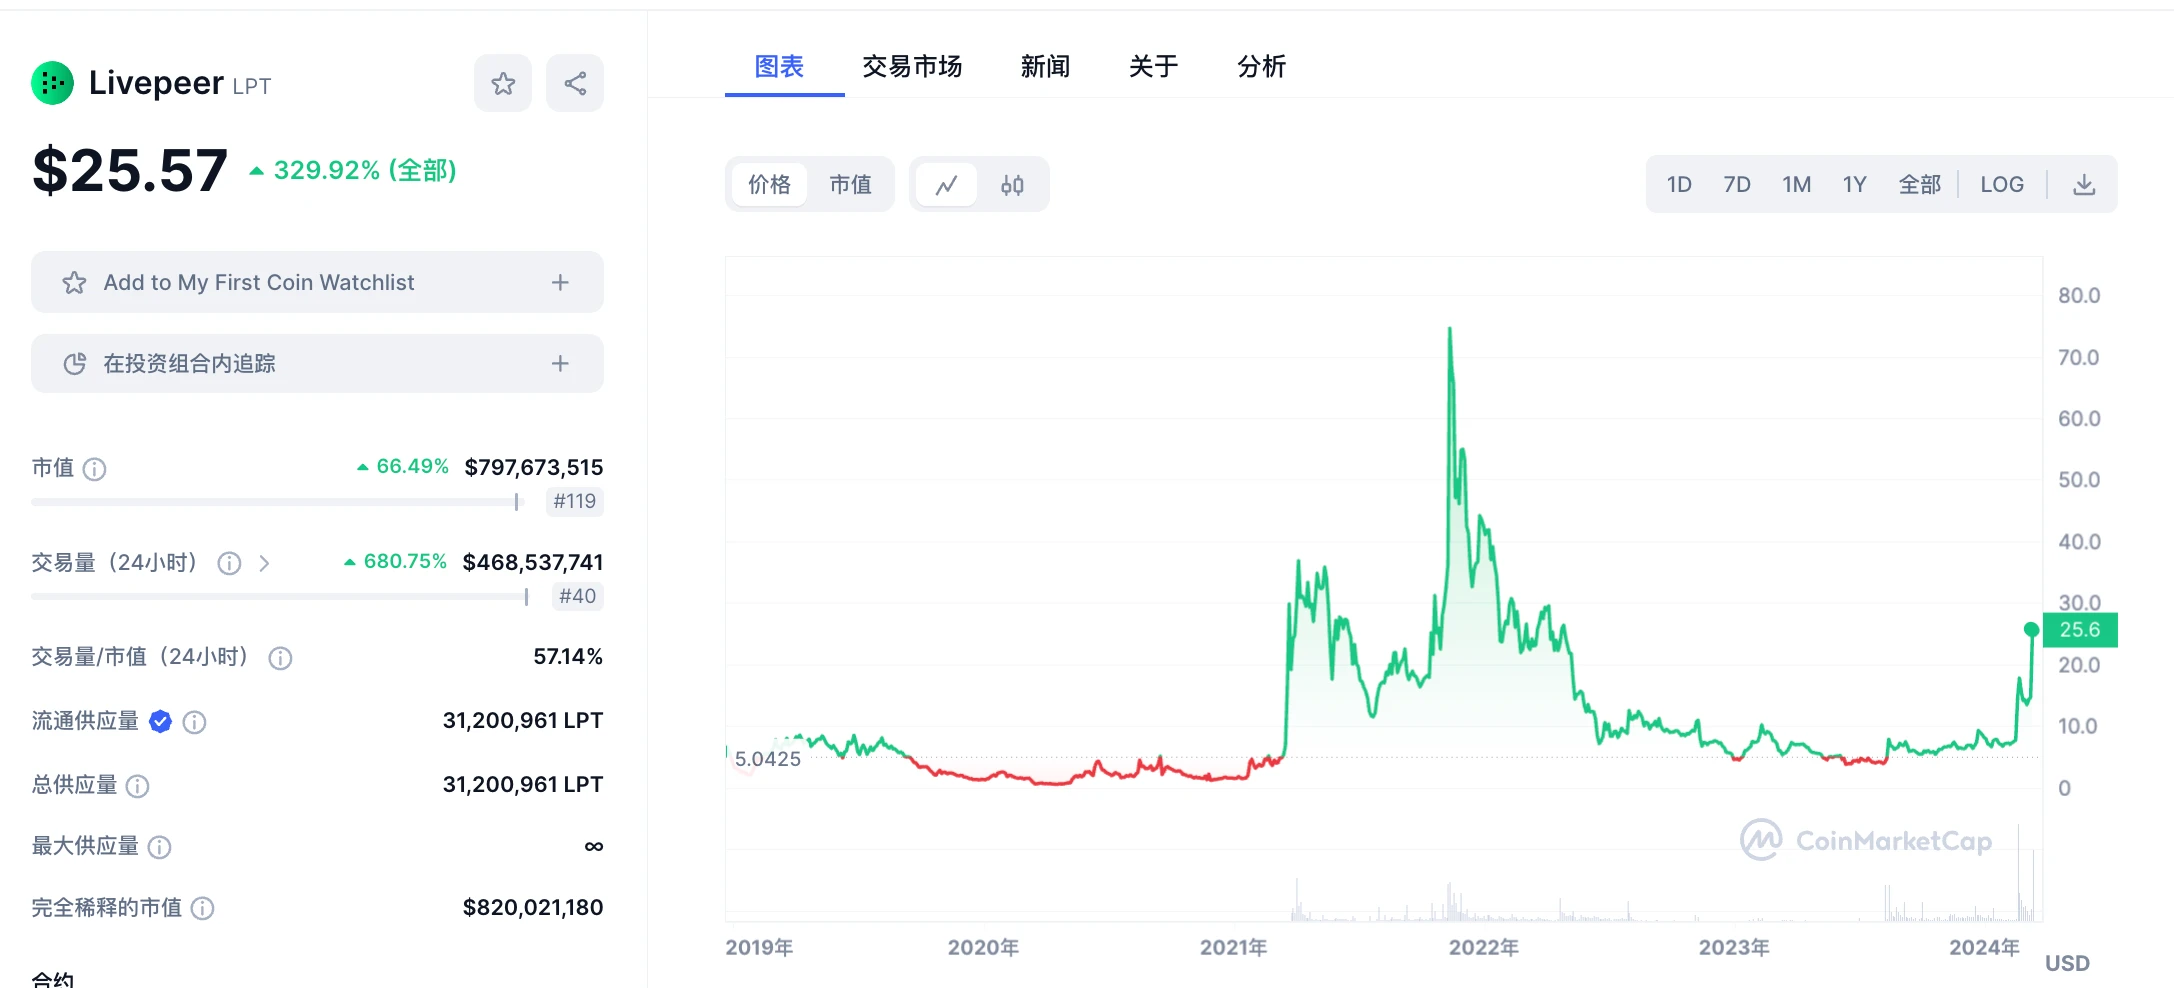Switch to the 交易市场 tab
2174x988 pixels.
912,66
